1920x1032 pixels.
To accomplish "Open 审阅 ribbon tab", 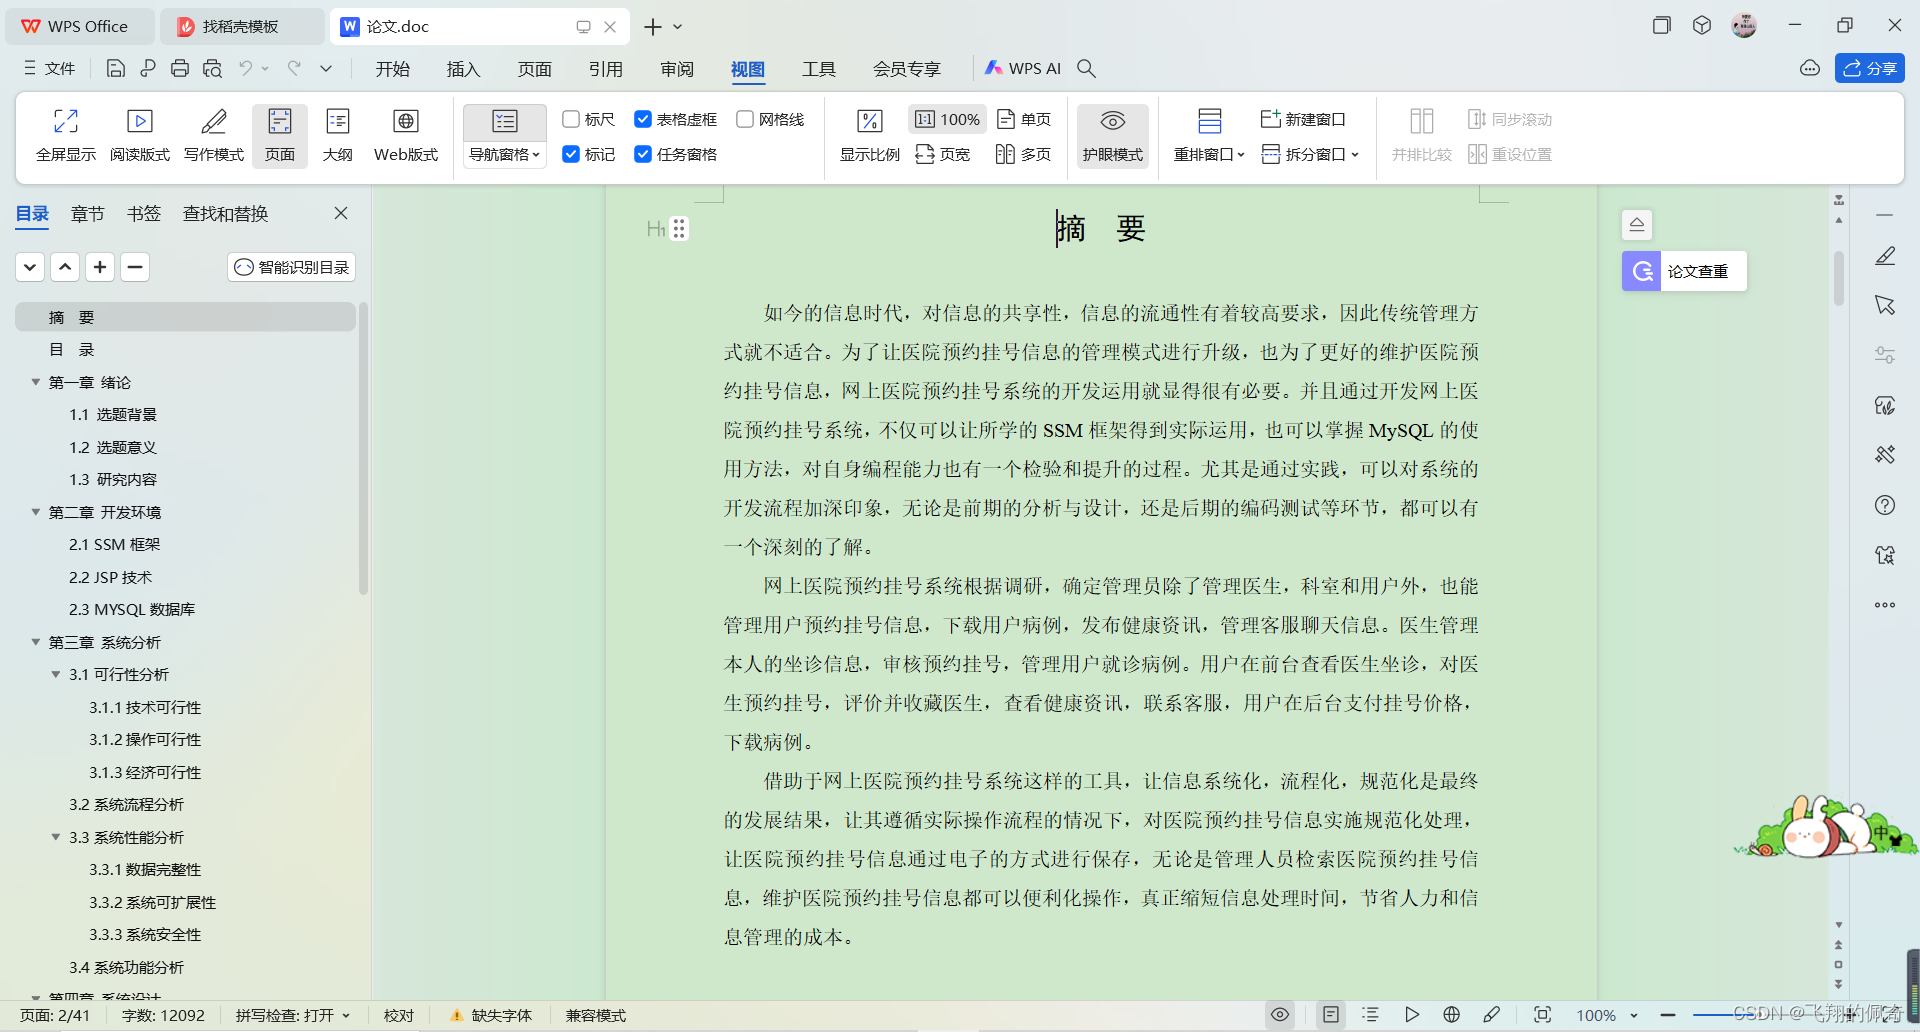I will click(677, 68).
